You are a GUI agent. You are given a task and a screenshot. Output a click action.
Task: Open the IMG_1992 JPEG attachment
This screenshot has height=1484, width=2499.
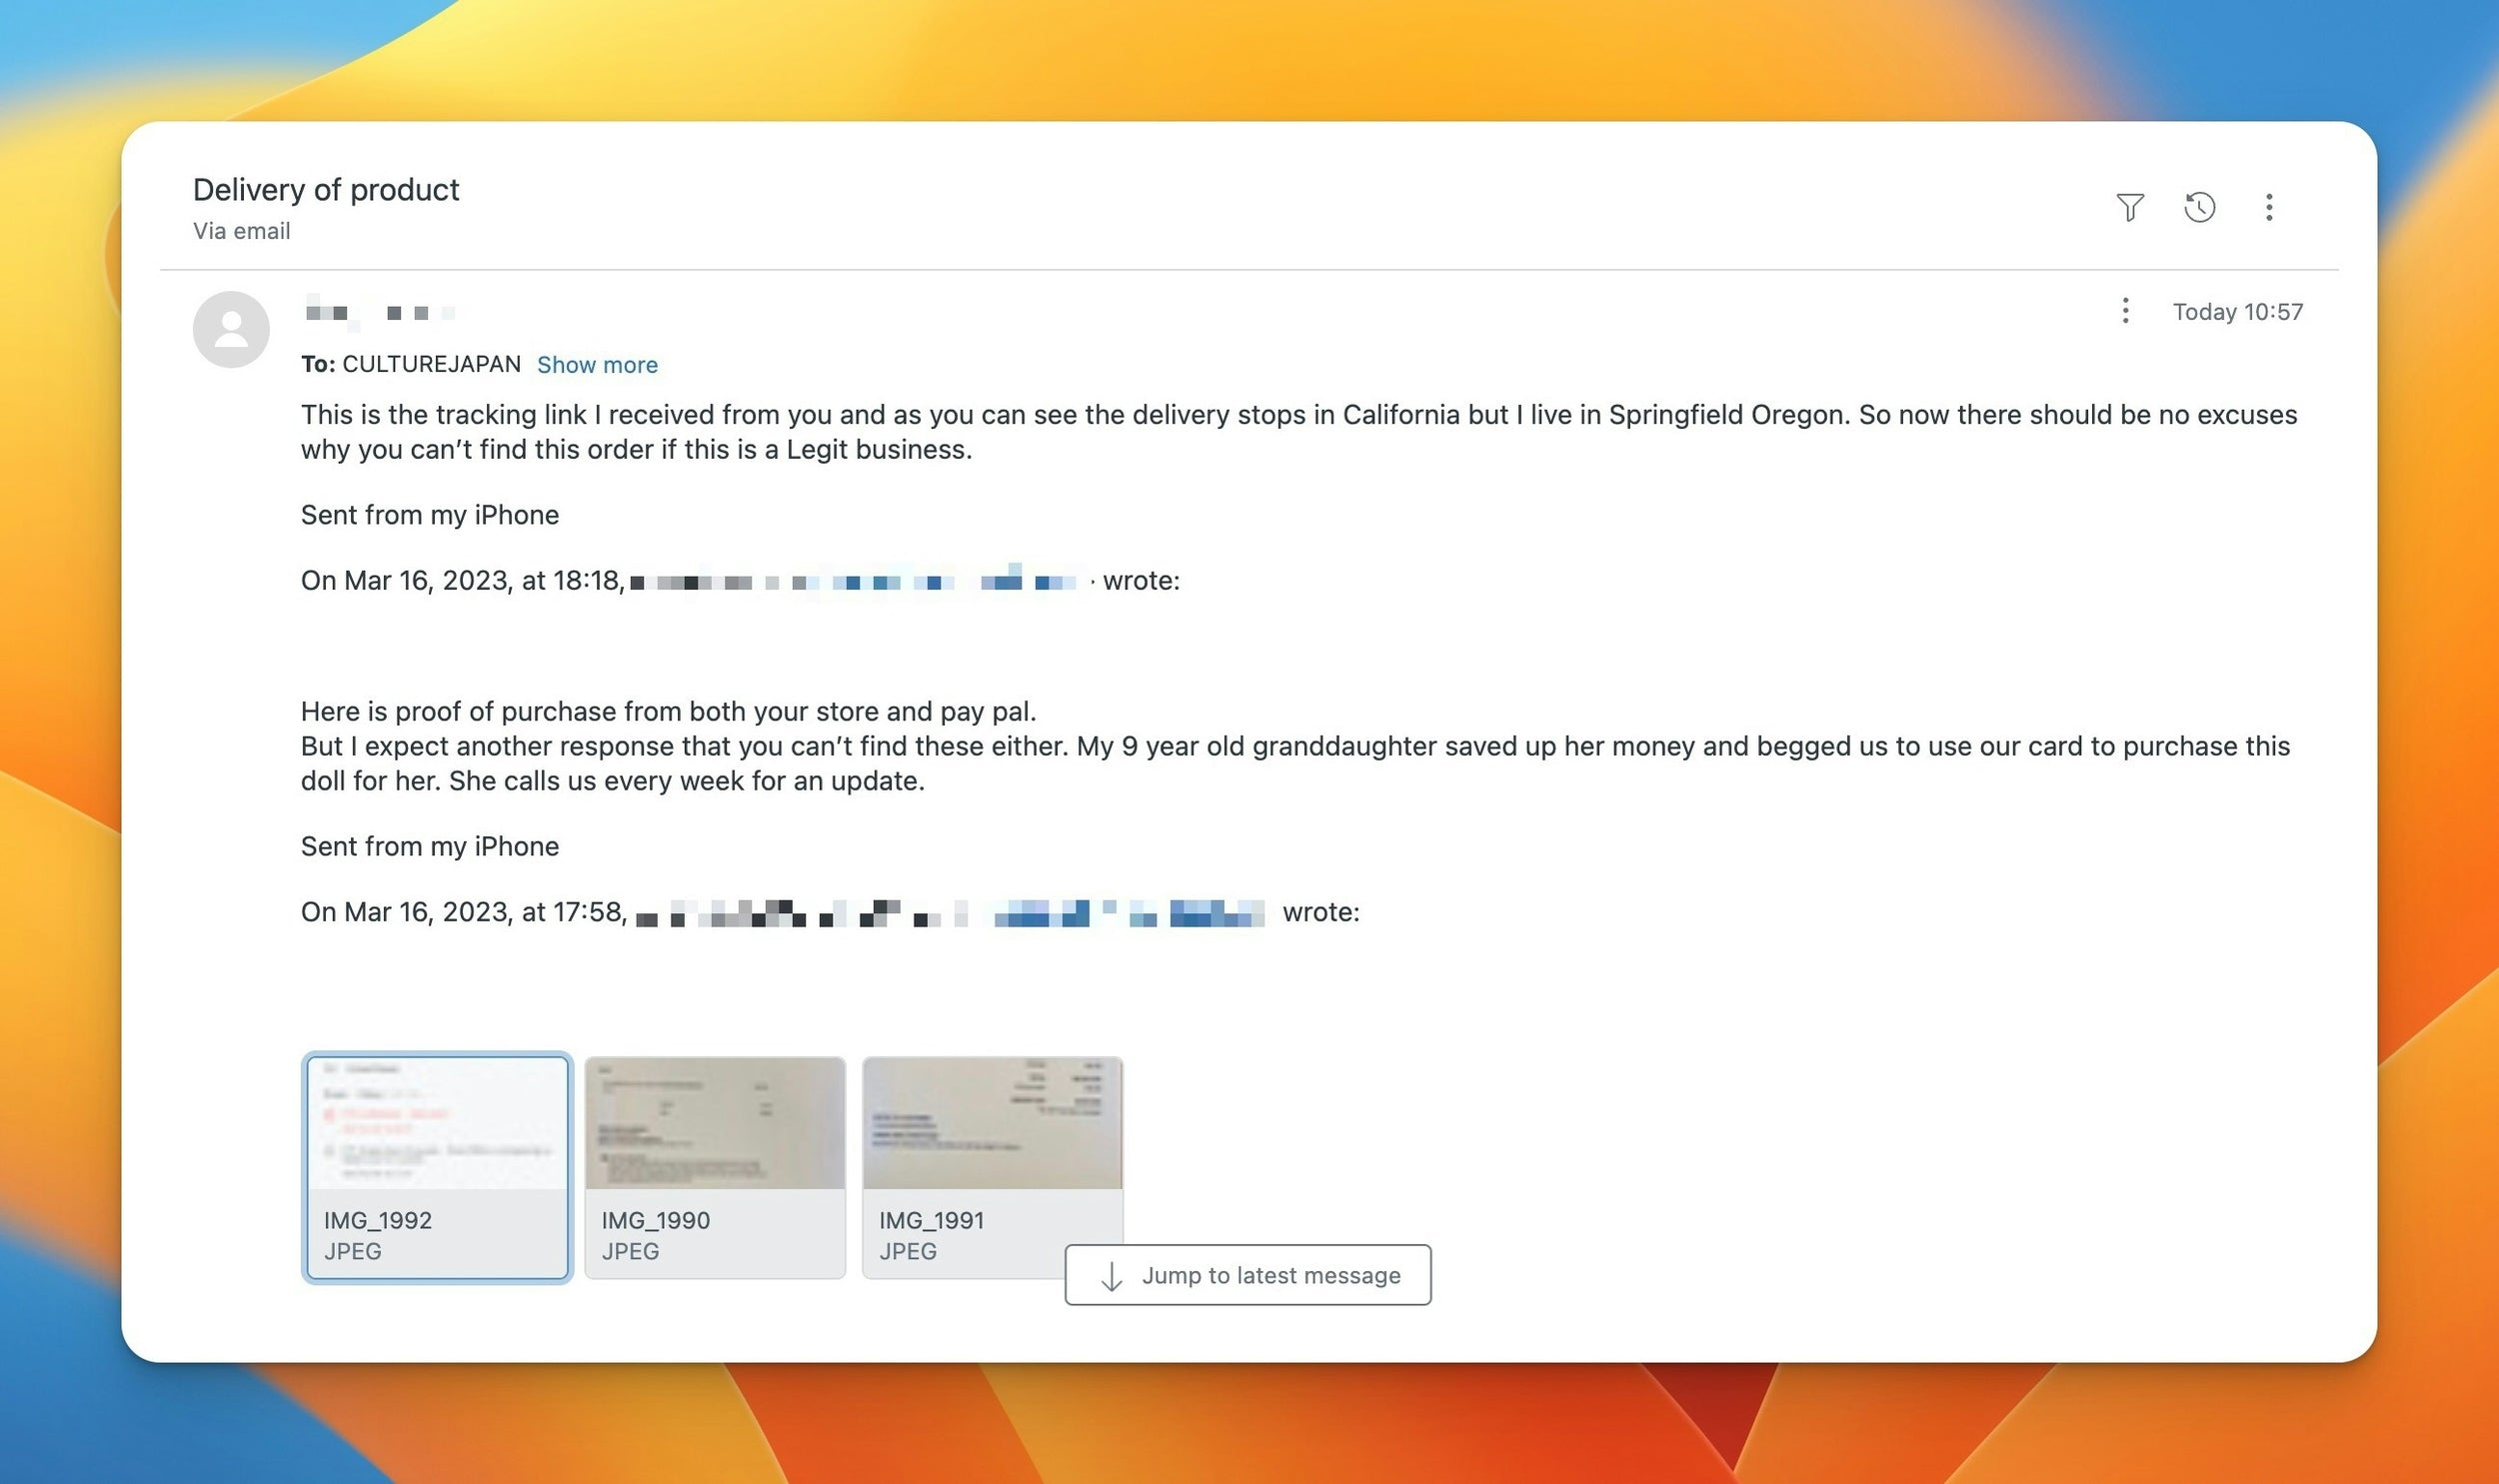pyautogui.click(x=437, y=1167)
